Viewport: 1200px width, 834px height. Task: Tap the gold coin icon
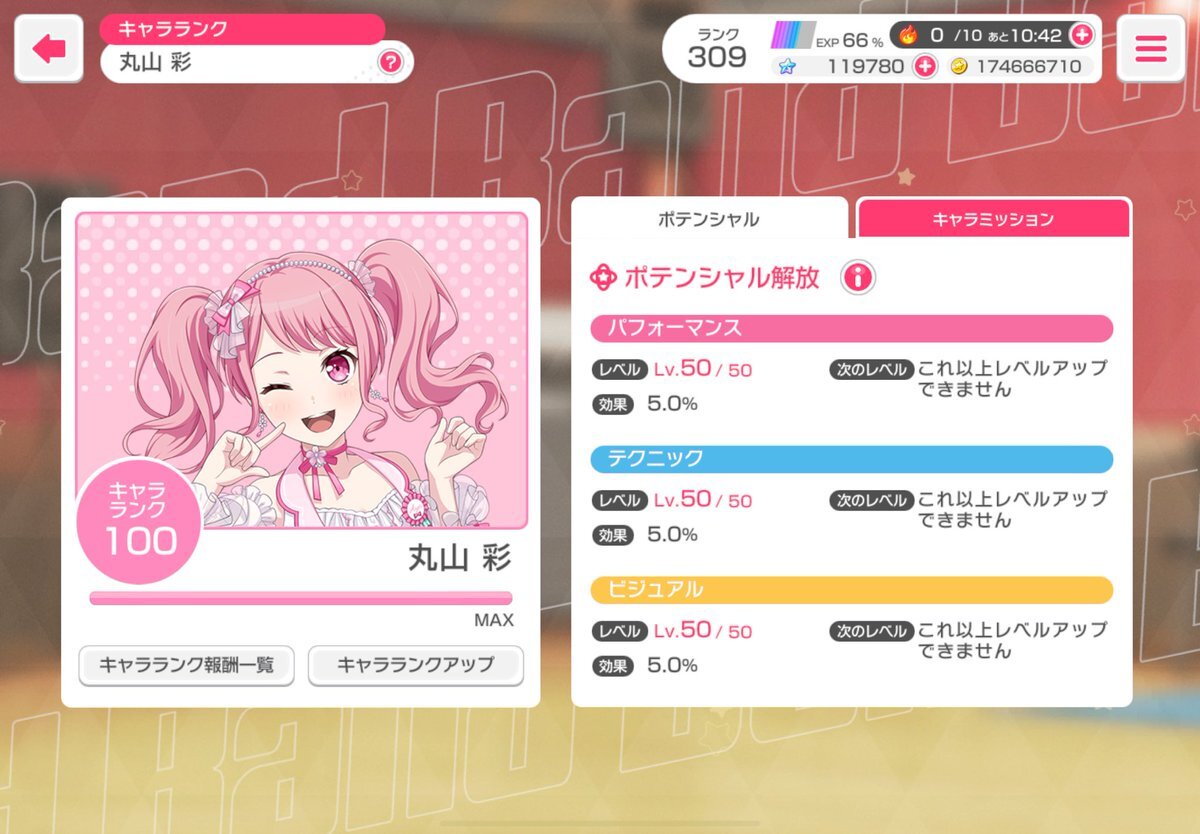957,67
